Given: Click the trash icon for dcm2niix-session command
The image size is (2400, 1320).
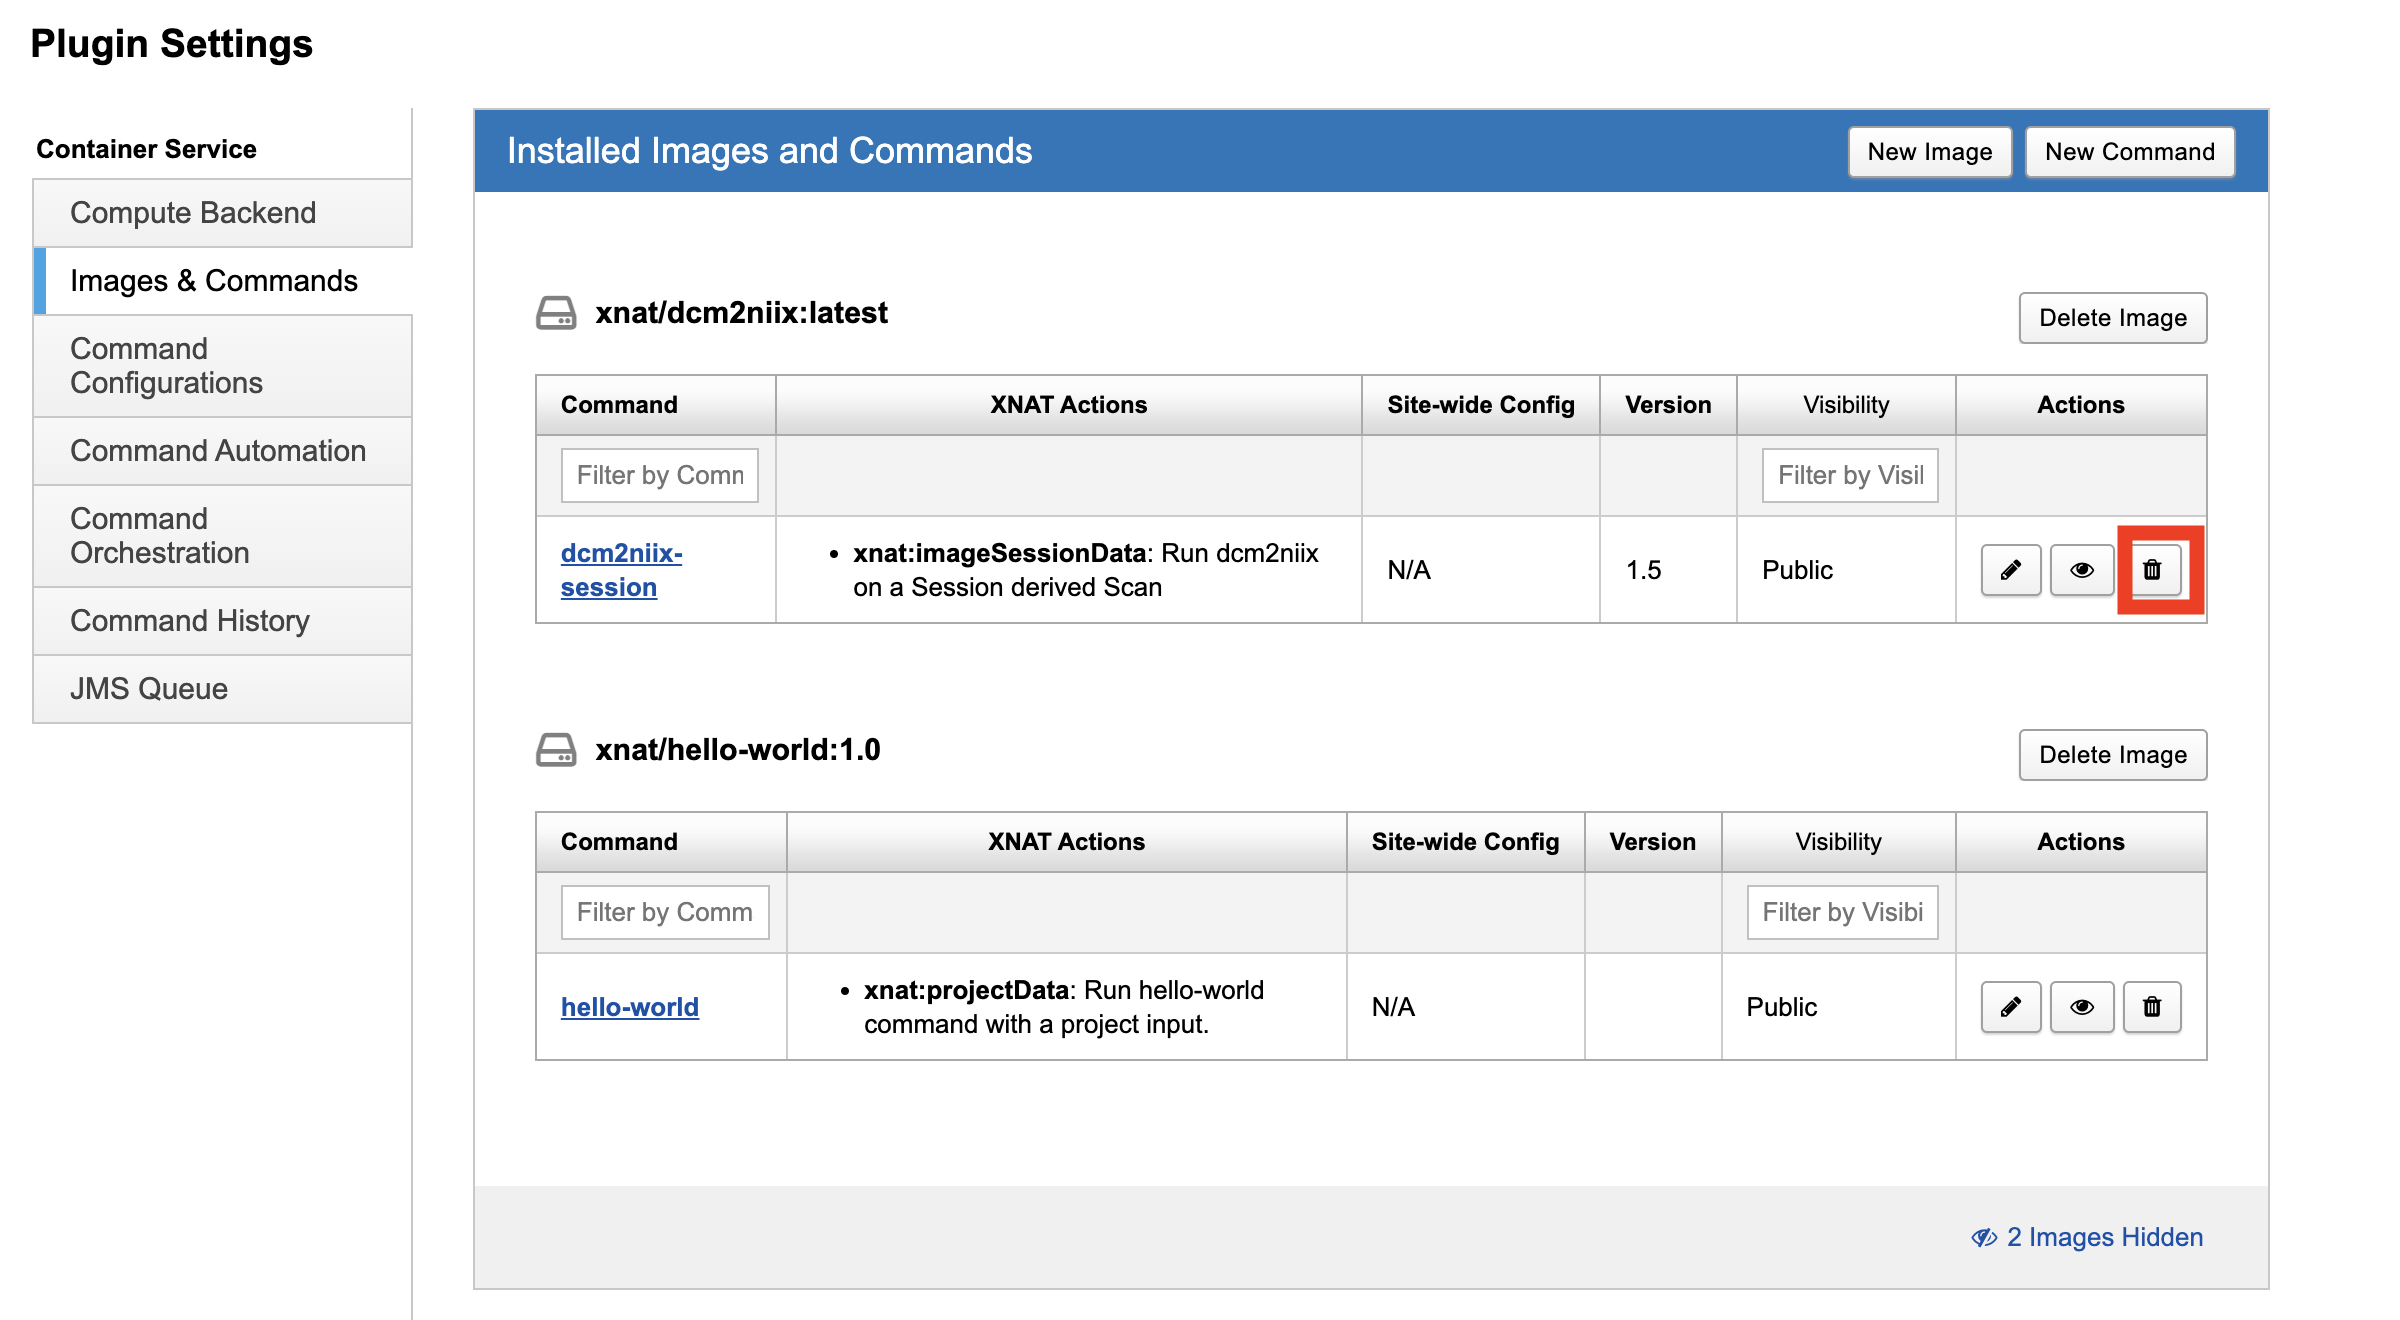Looking at the screenshot, I should [x=2152, y=570].
